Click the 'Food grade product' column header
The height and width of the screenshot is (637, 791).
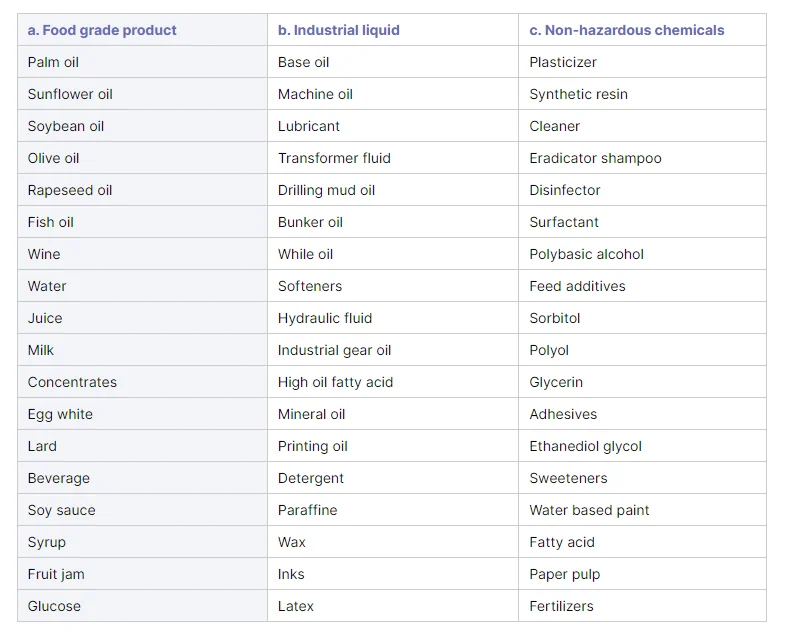pyautogui.click(x=102, y=30)
